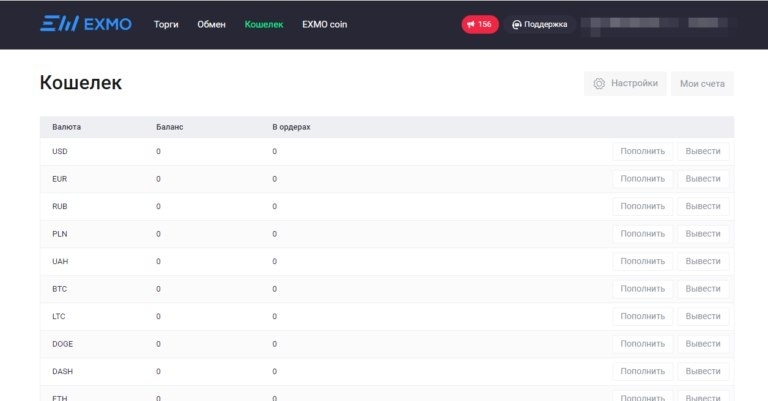This screenshot has height=401, width=768.
Task: Click the settings gear icon
Action: (x=599, y=84)
